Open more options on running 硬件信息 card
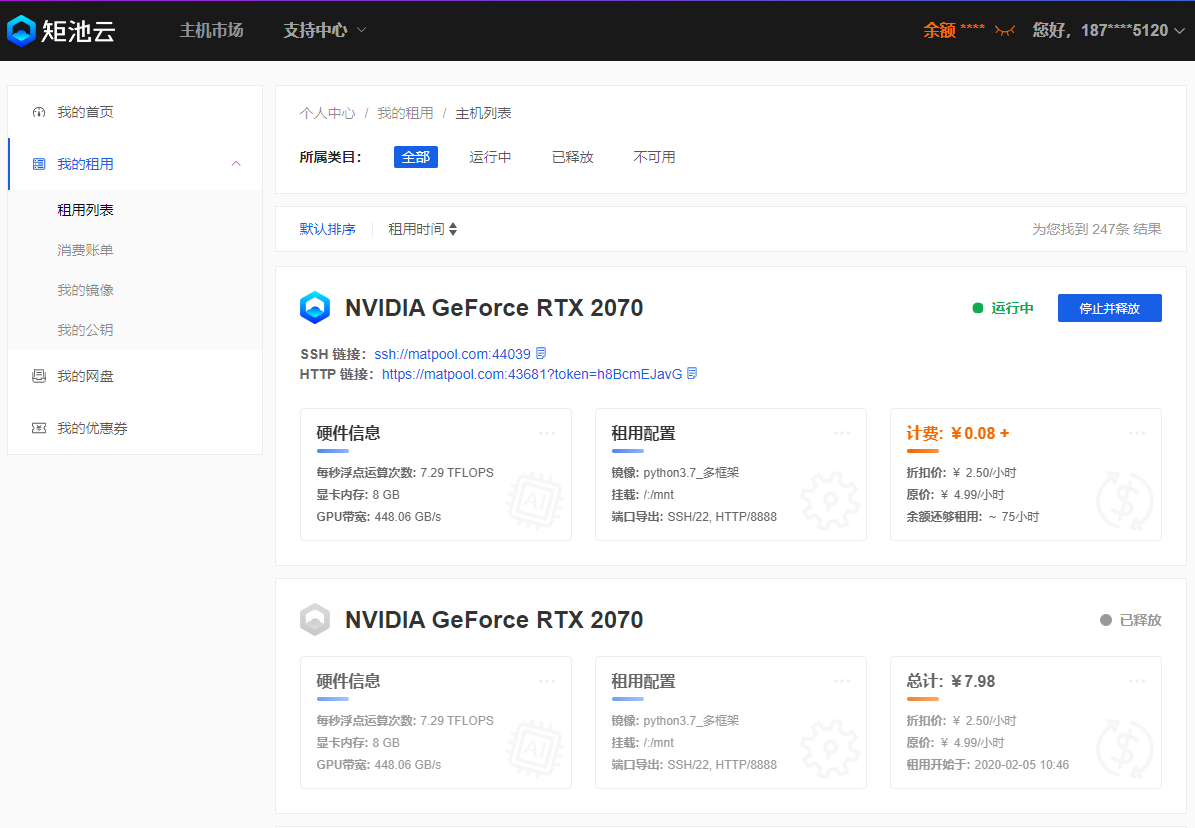1195x828 pixels. coord(547,433)
